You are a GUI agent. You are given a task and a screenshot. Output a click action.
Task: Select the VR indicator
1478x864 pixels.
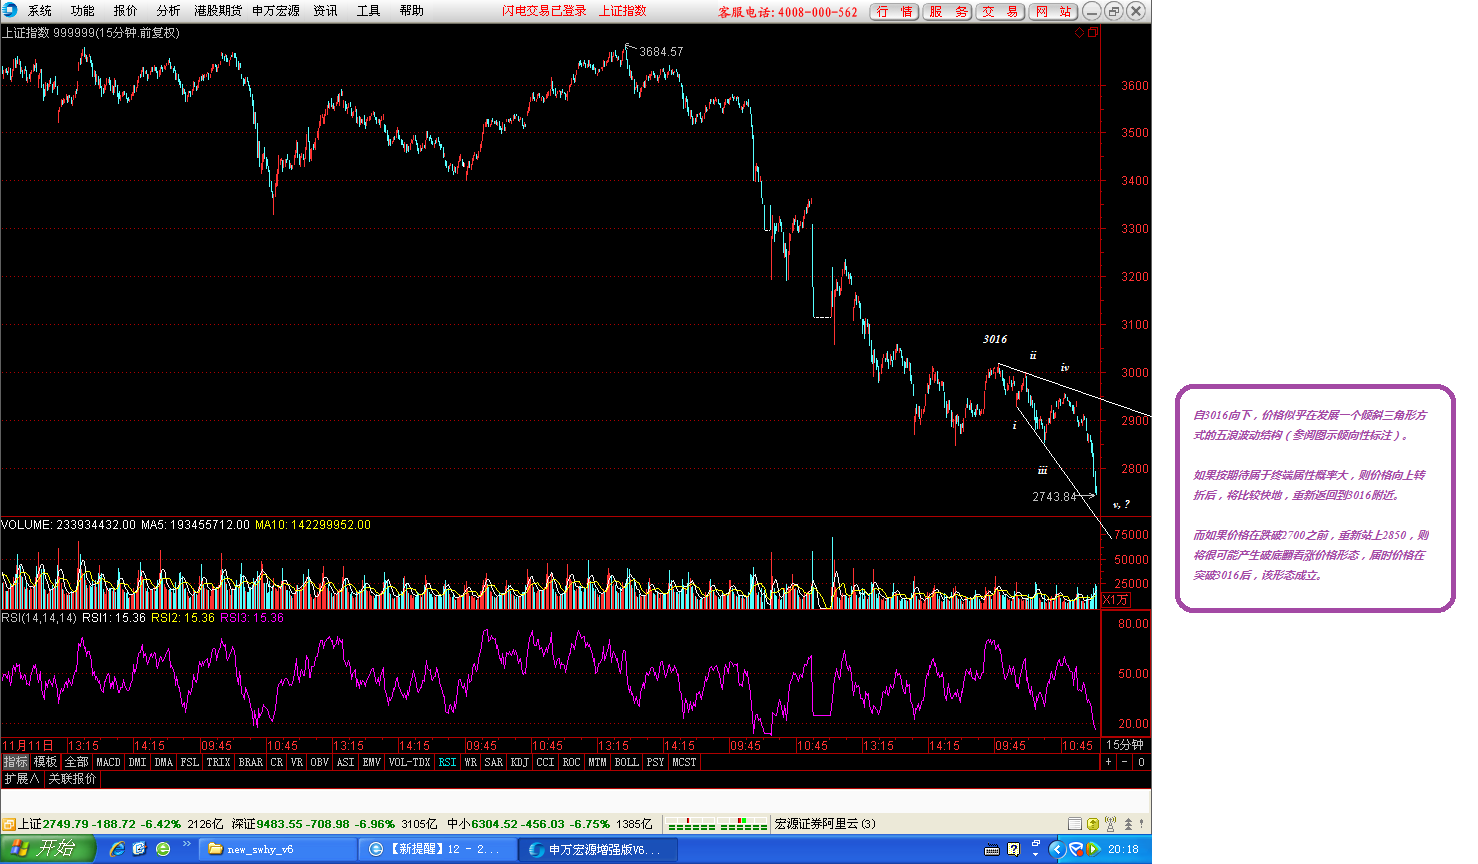[x=296, y=762]
